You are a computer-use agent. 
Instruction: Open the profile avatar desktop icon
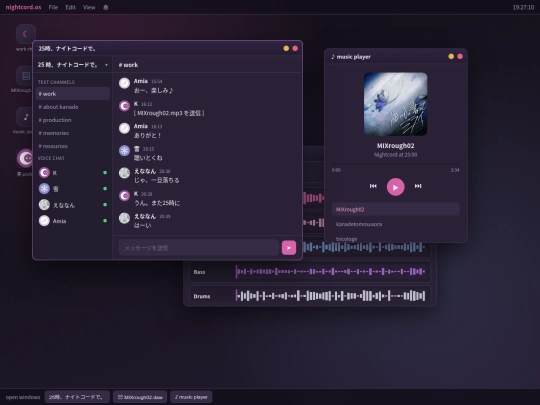(25, 158)
